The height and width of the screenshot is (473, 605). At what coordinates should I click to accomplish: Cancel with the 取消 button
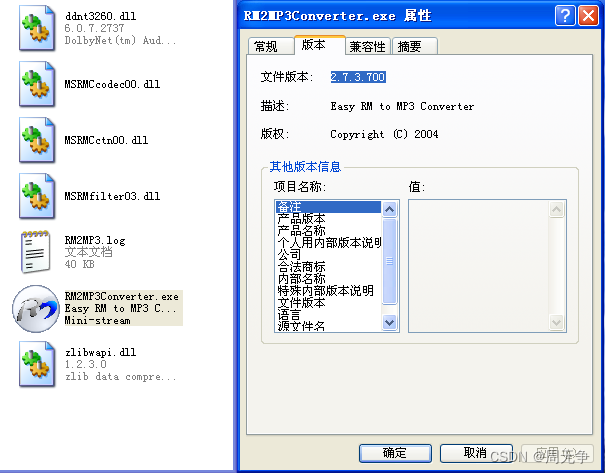point(476,453)
